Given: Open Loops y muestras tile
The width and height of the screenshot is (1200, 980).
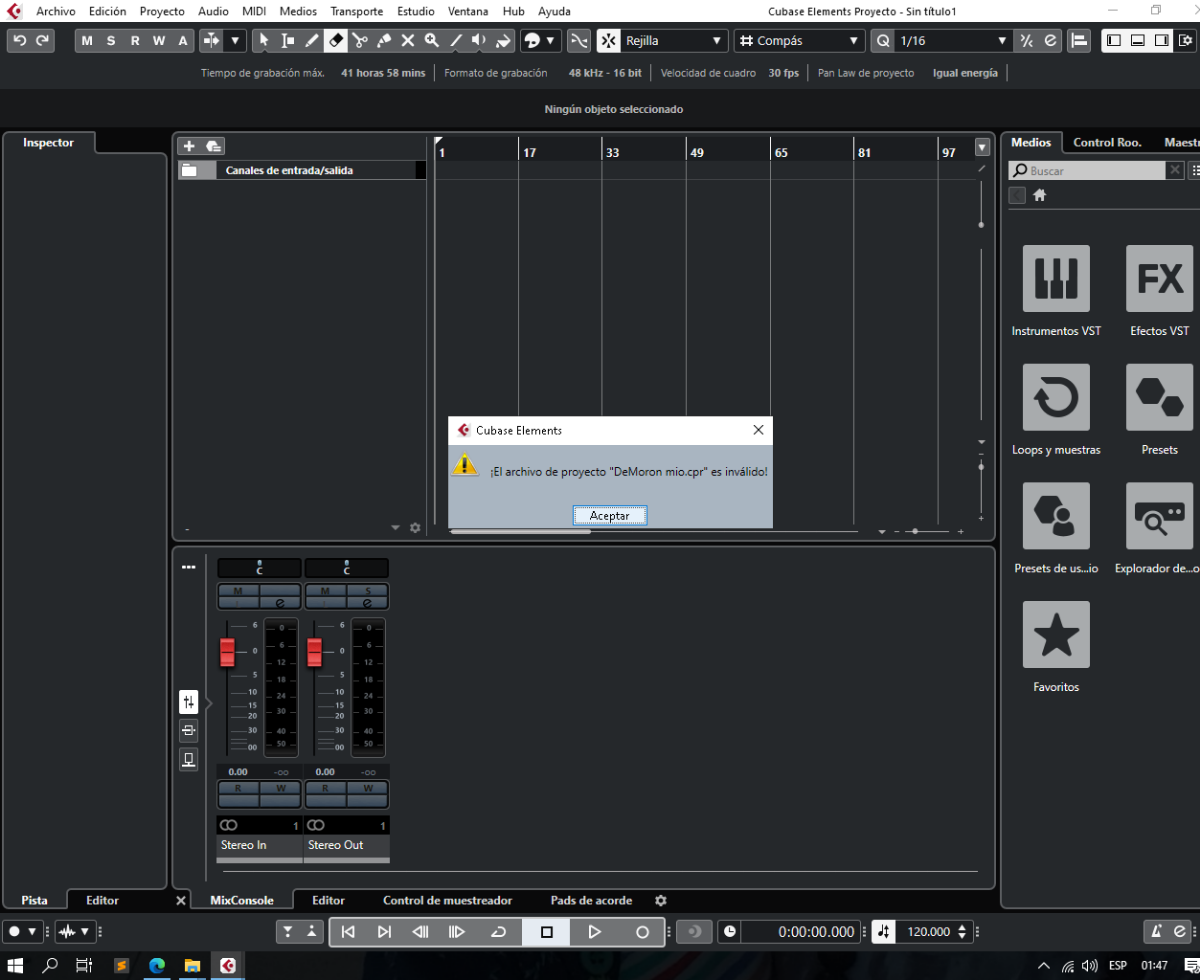Looking at the screenshot, I should click(1056, 398).
